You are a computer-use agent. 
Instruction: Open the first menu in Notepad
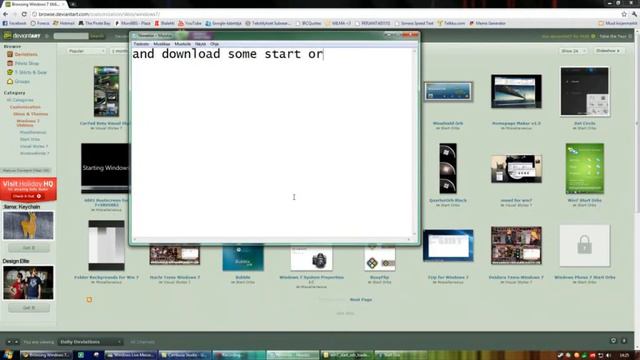pos(141,44)
